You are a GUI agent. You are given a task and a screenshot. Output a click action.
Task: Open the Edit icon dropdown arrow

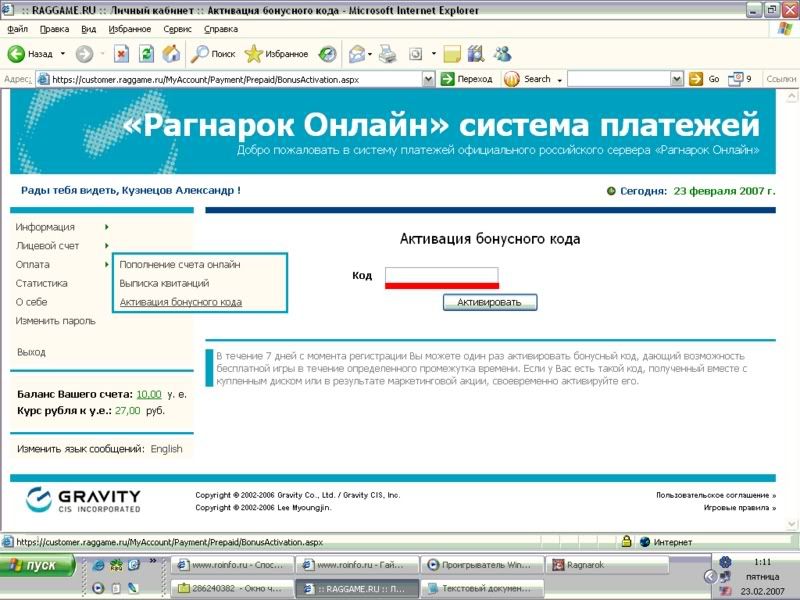[434, 54]
